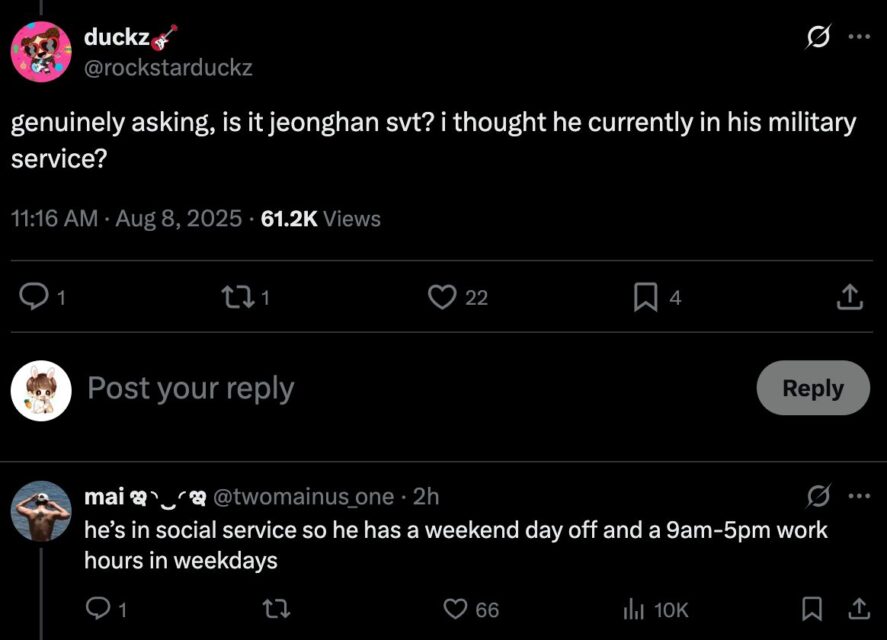Open the @twomainus_one profile link
This screenshot has width=887, height=640.
(303, 496)
